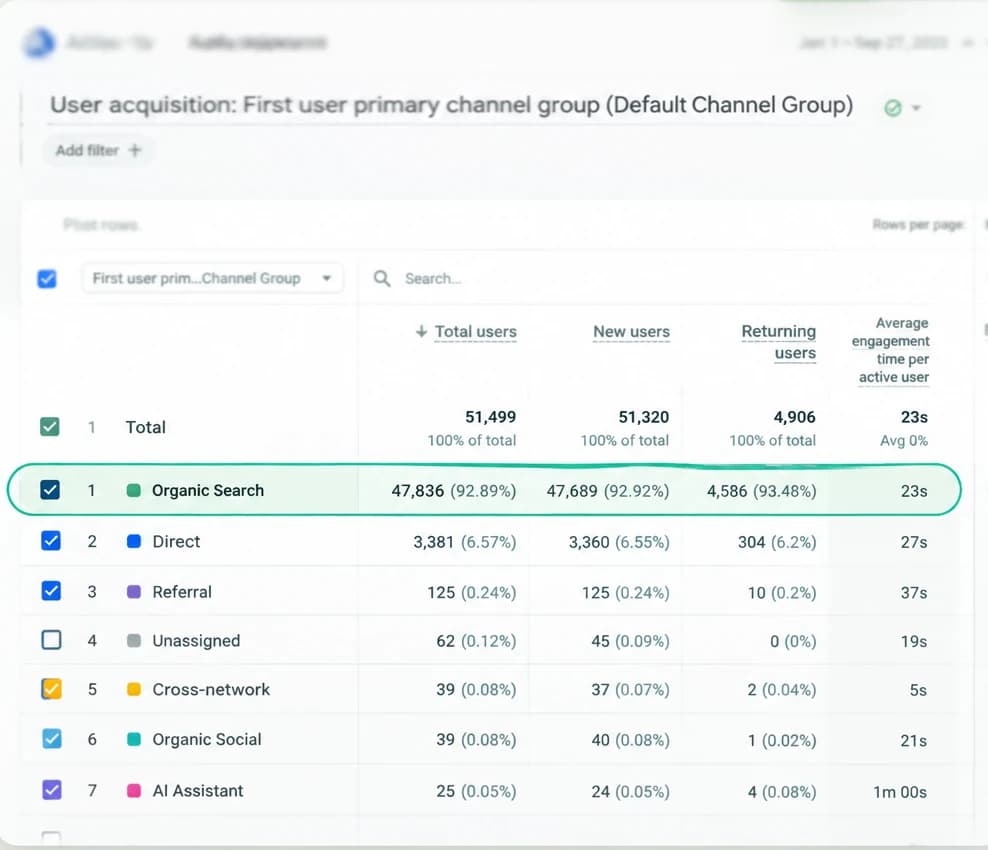The height and width of the screenshot is (850, 988).
Task: Click the blue Direct color swatch
Action: click(x=134, y=541)
